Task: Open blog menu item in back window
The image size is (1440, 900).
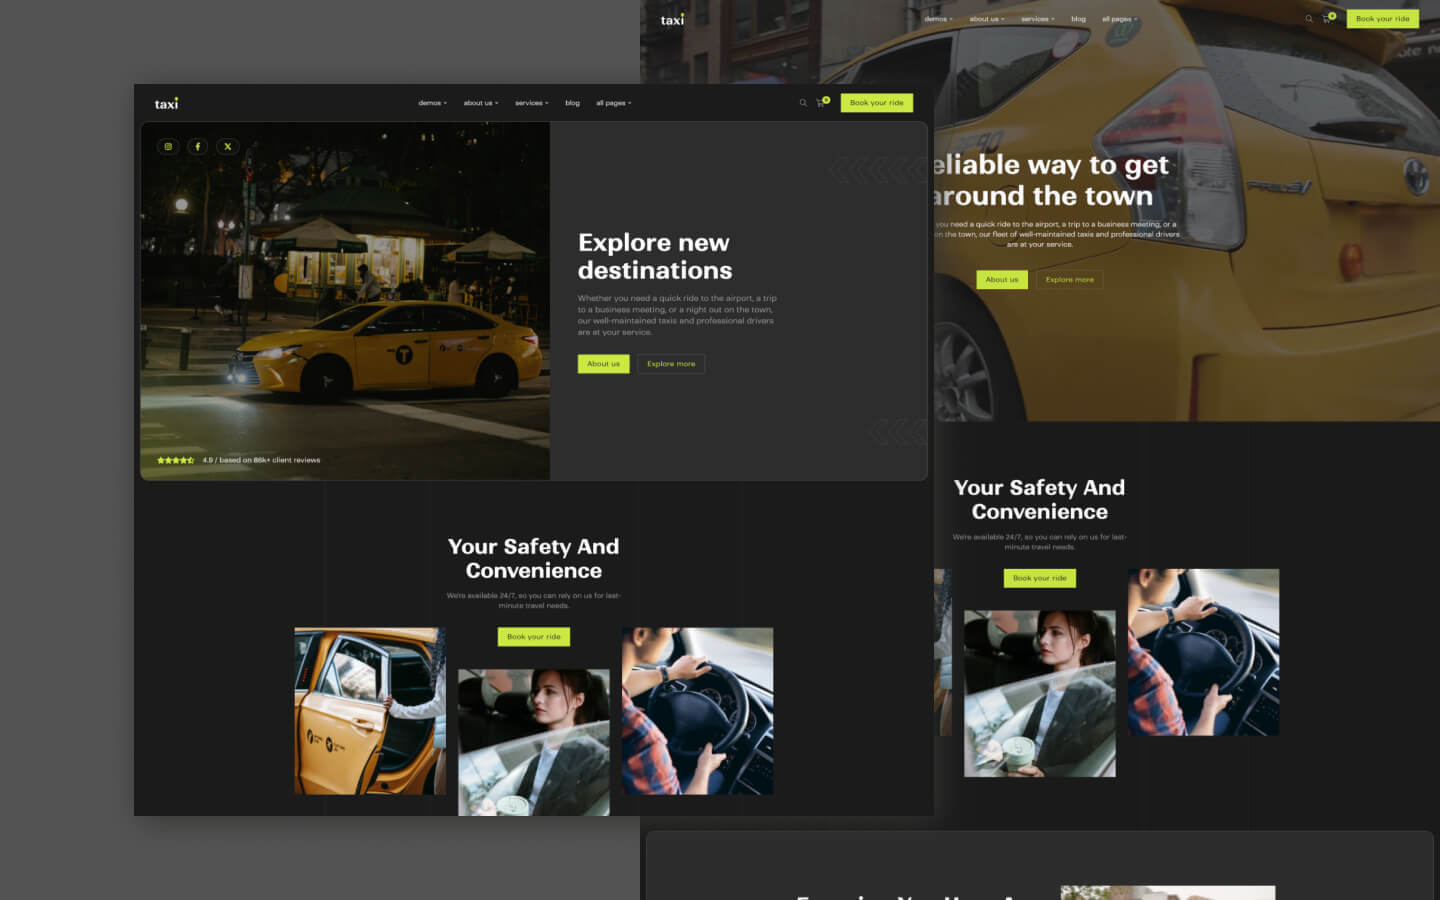Action: [x=1078, y=19]
